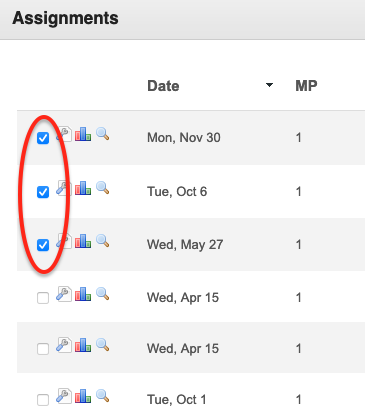This screenshot has width=365, height=413.
Task: Uncheck the Mon, Nov 30 assignment checkbox
Action: pyautogui.click(x=43, y=138)
